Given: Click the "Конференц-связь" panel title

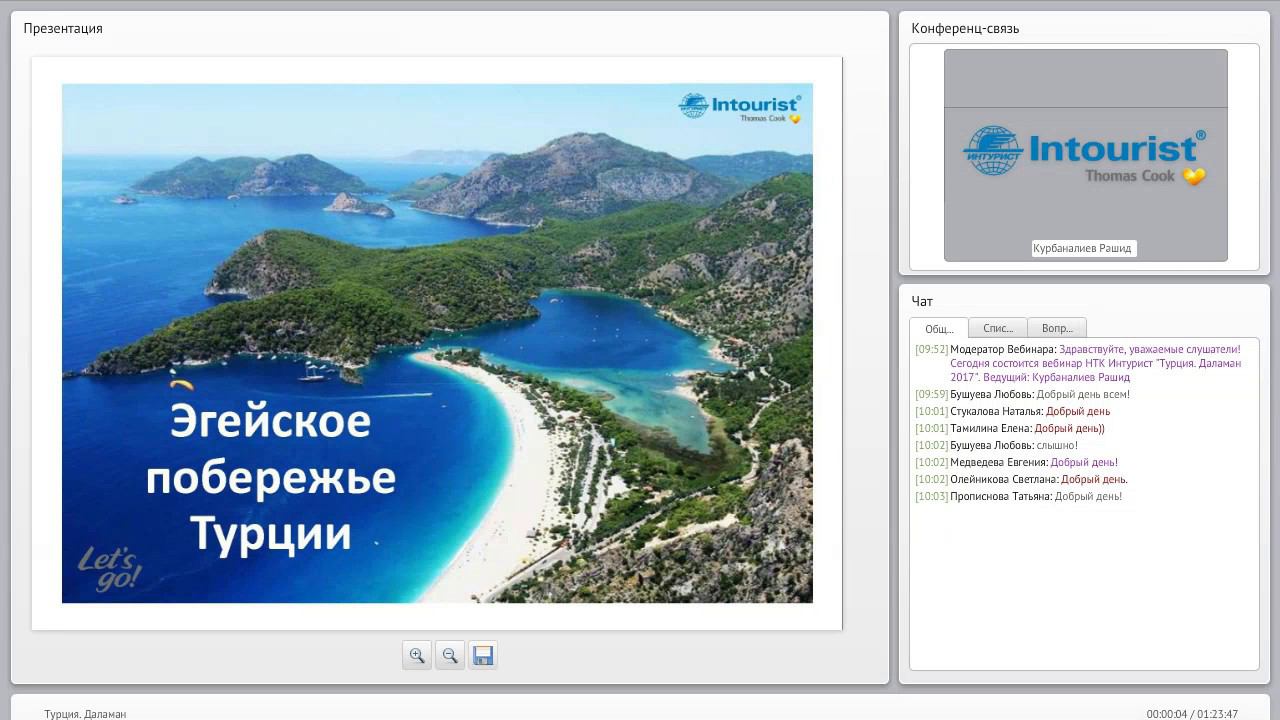Looking at the screenshot, I should click(965, 28).
